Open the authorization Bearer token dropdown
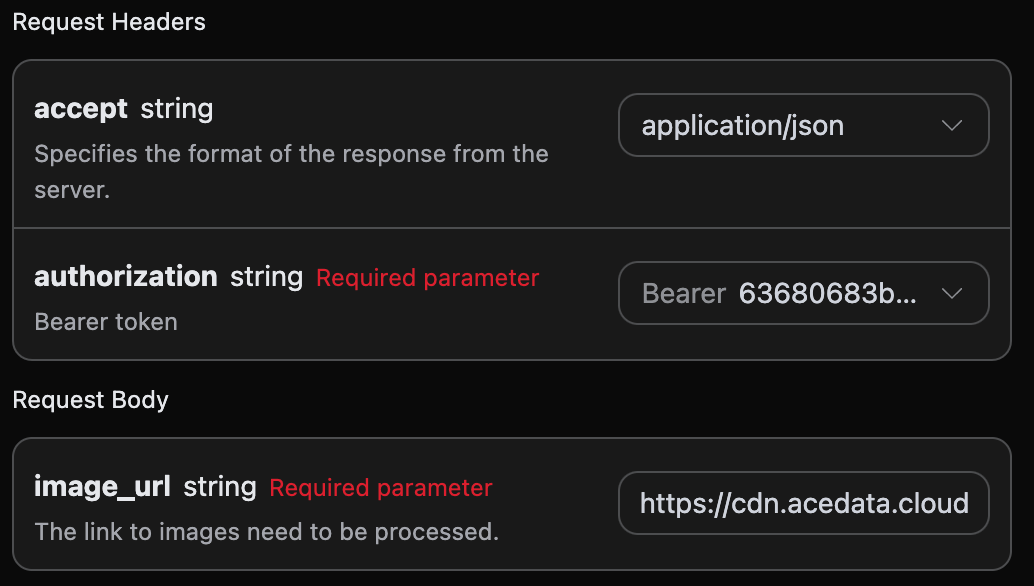 coord(803,294)
